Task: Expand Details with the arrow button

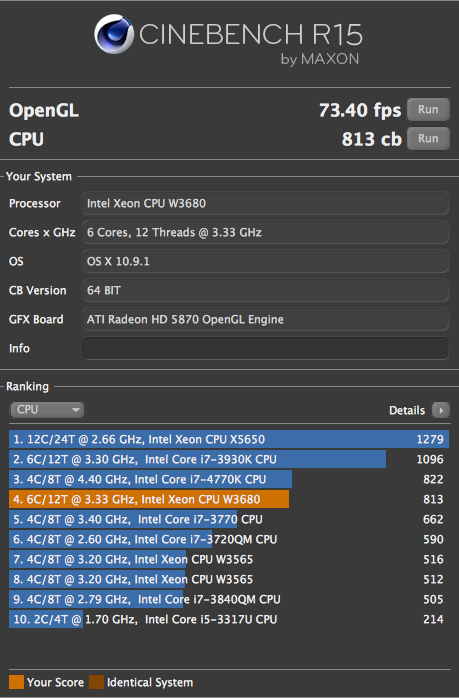Action: pos(441,410)
